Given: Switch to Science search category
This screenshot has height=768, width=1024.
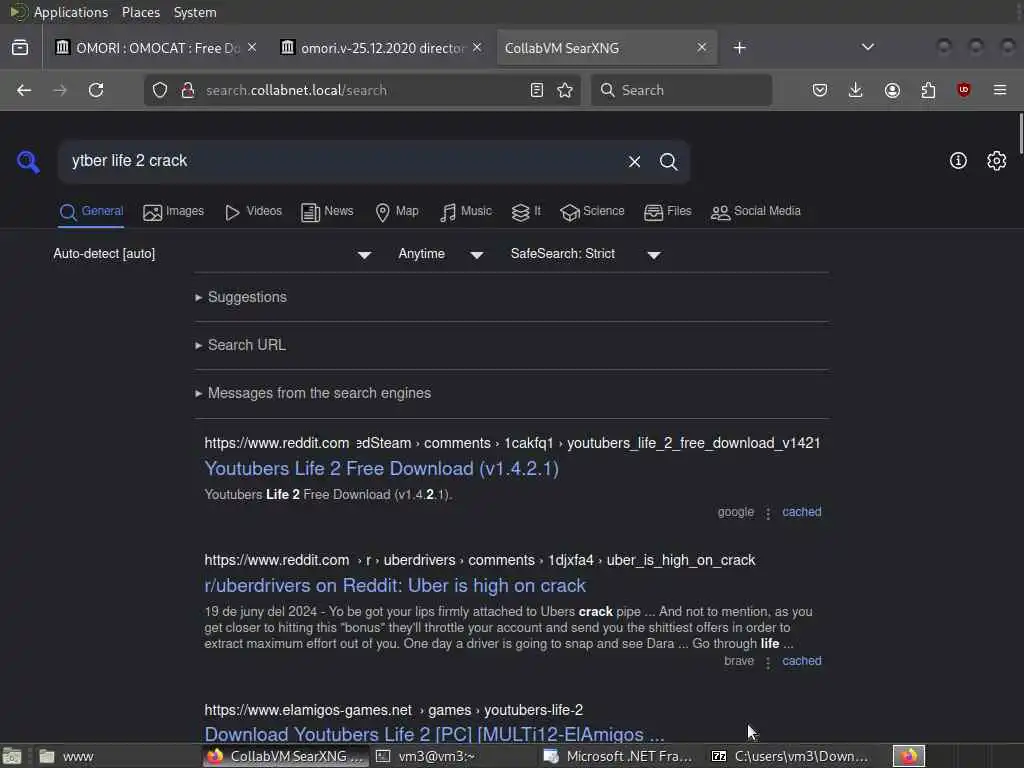Looking at the screenshot, I should click(592, 212).
